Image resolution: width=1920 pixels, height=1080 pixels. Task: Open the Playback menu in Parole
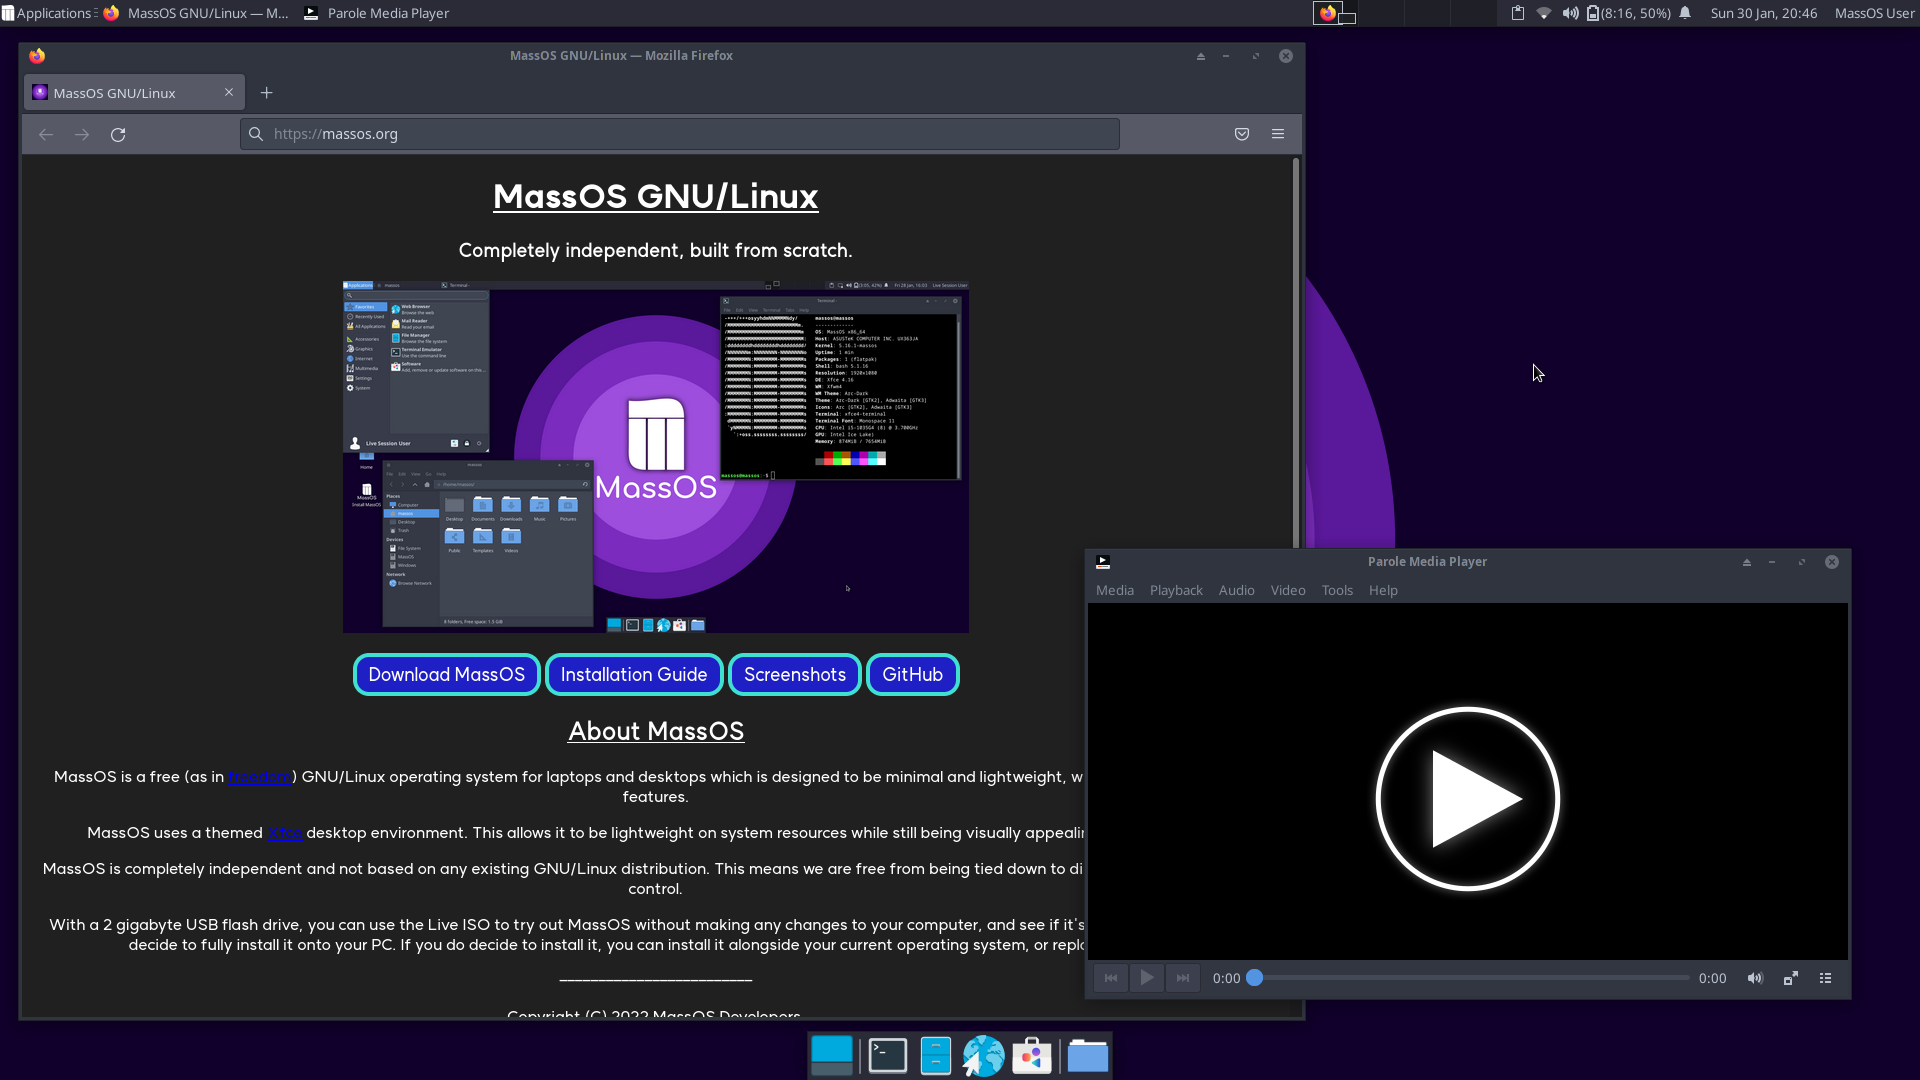(1176, 590)
